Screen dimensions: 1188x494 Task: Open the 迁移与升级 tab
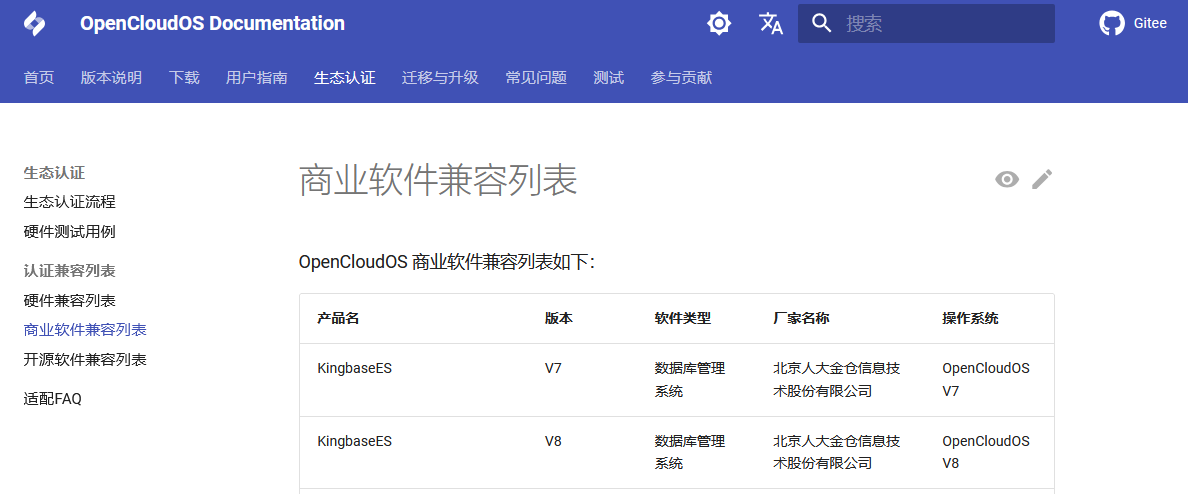pyautogui.click(x=440, y=77)
